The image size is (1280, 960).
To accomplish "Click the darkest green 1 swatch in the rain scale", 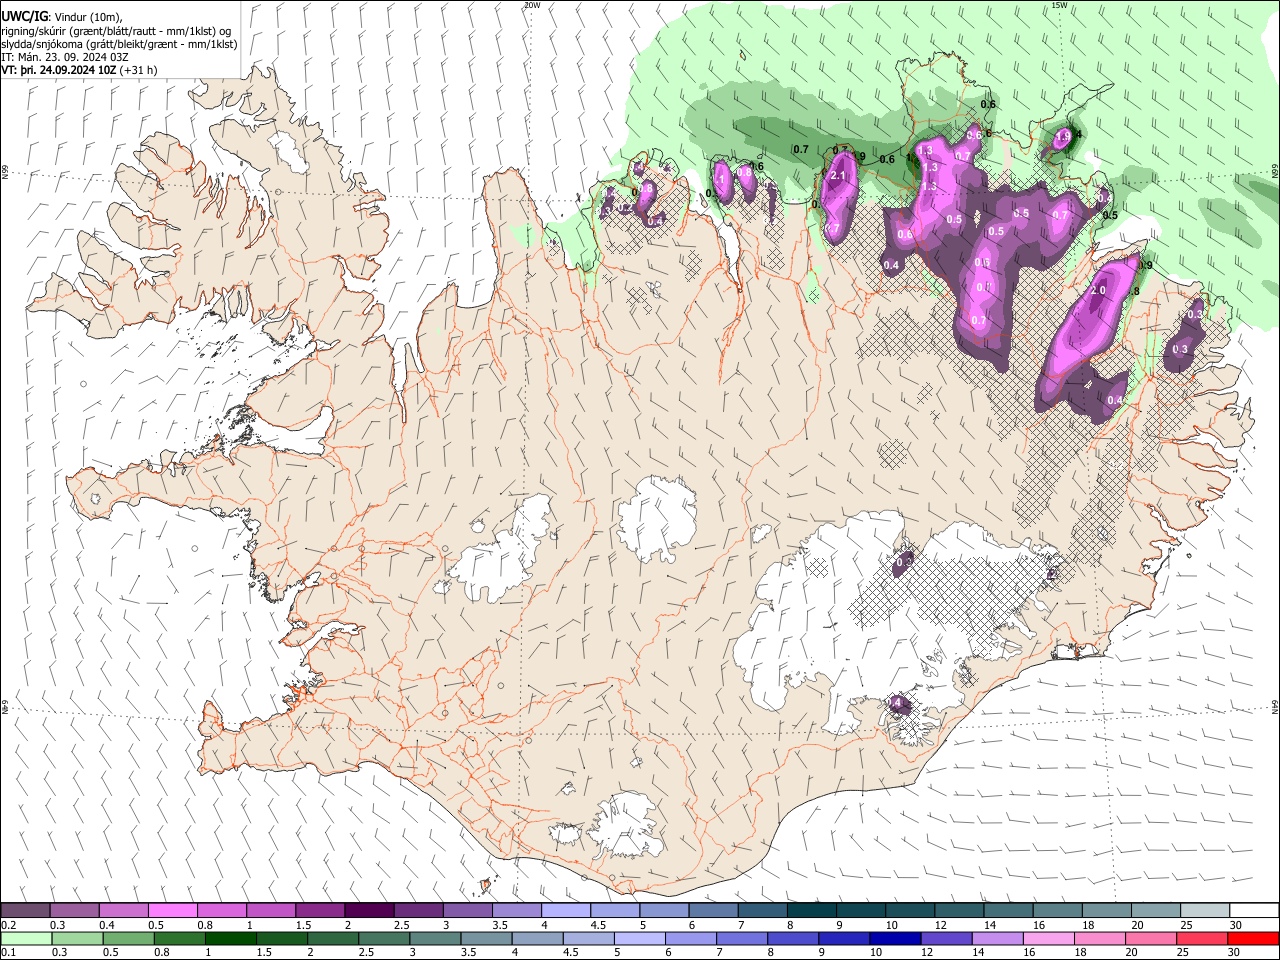I will click(x=230, y=938).
